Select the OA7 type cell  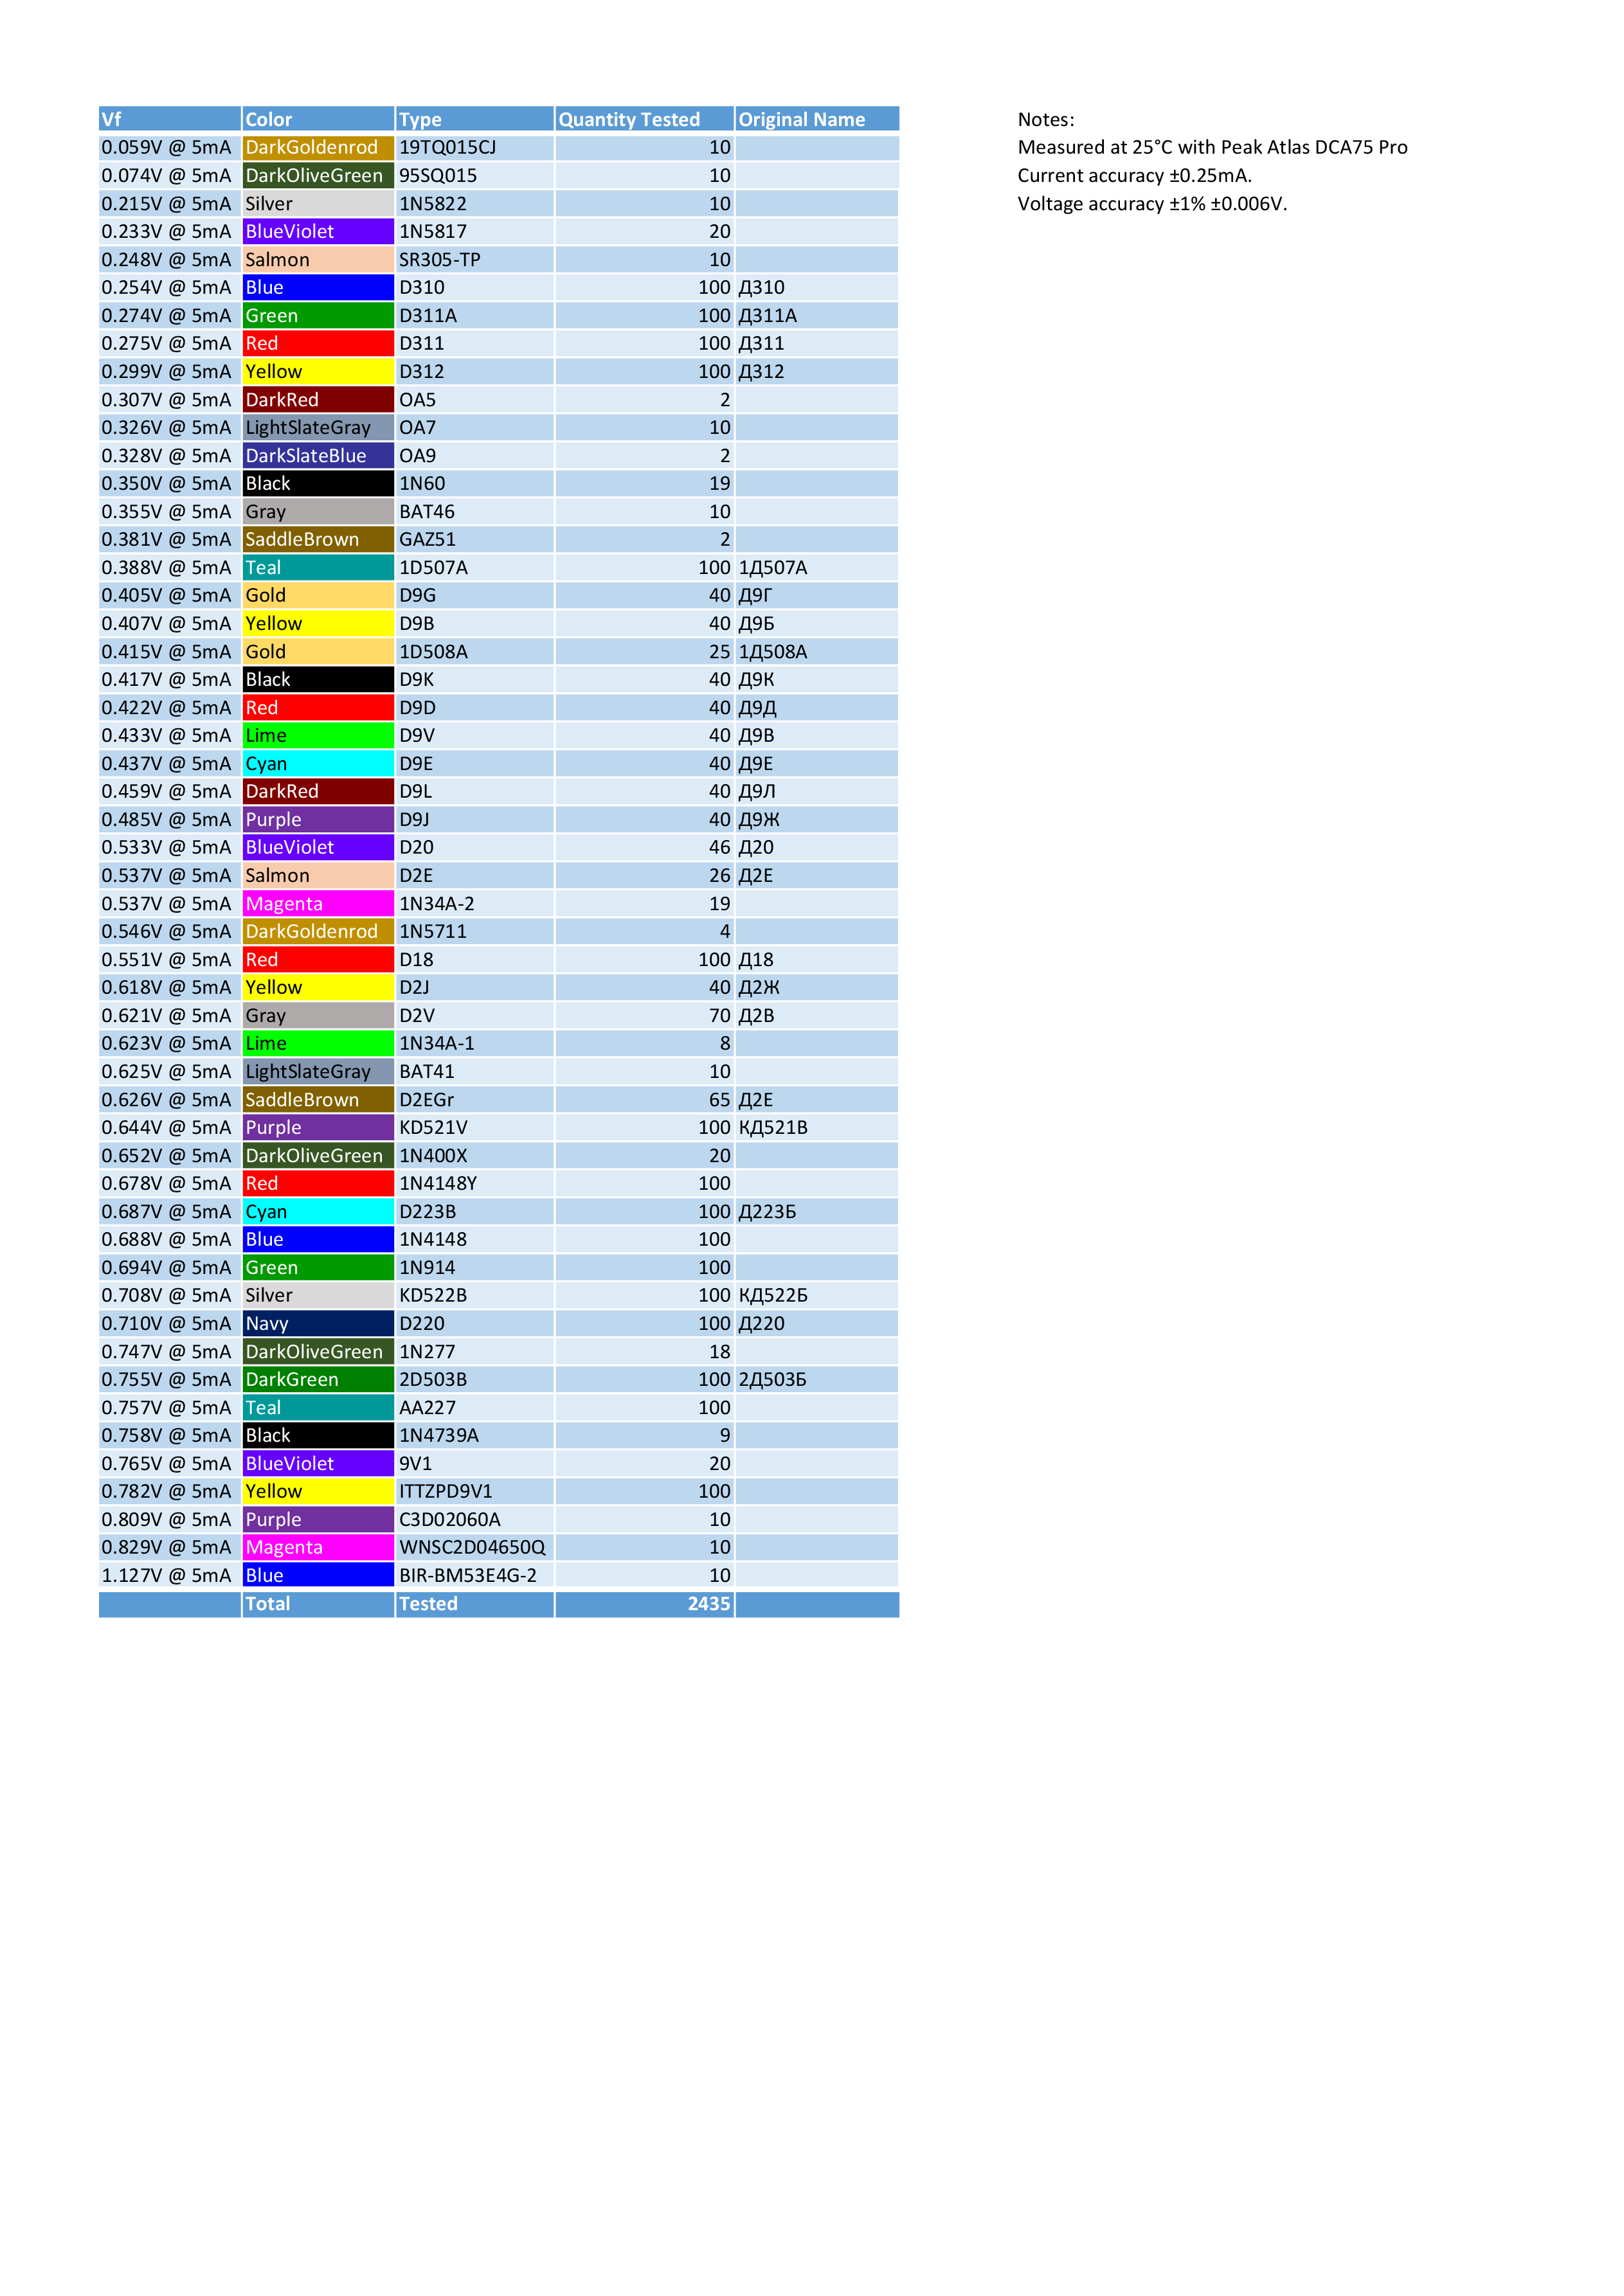pos(475,427)
